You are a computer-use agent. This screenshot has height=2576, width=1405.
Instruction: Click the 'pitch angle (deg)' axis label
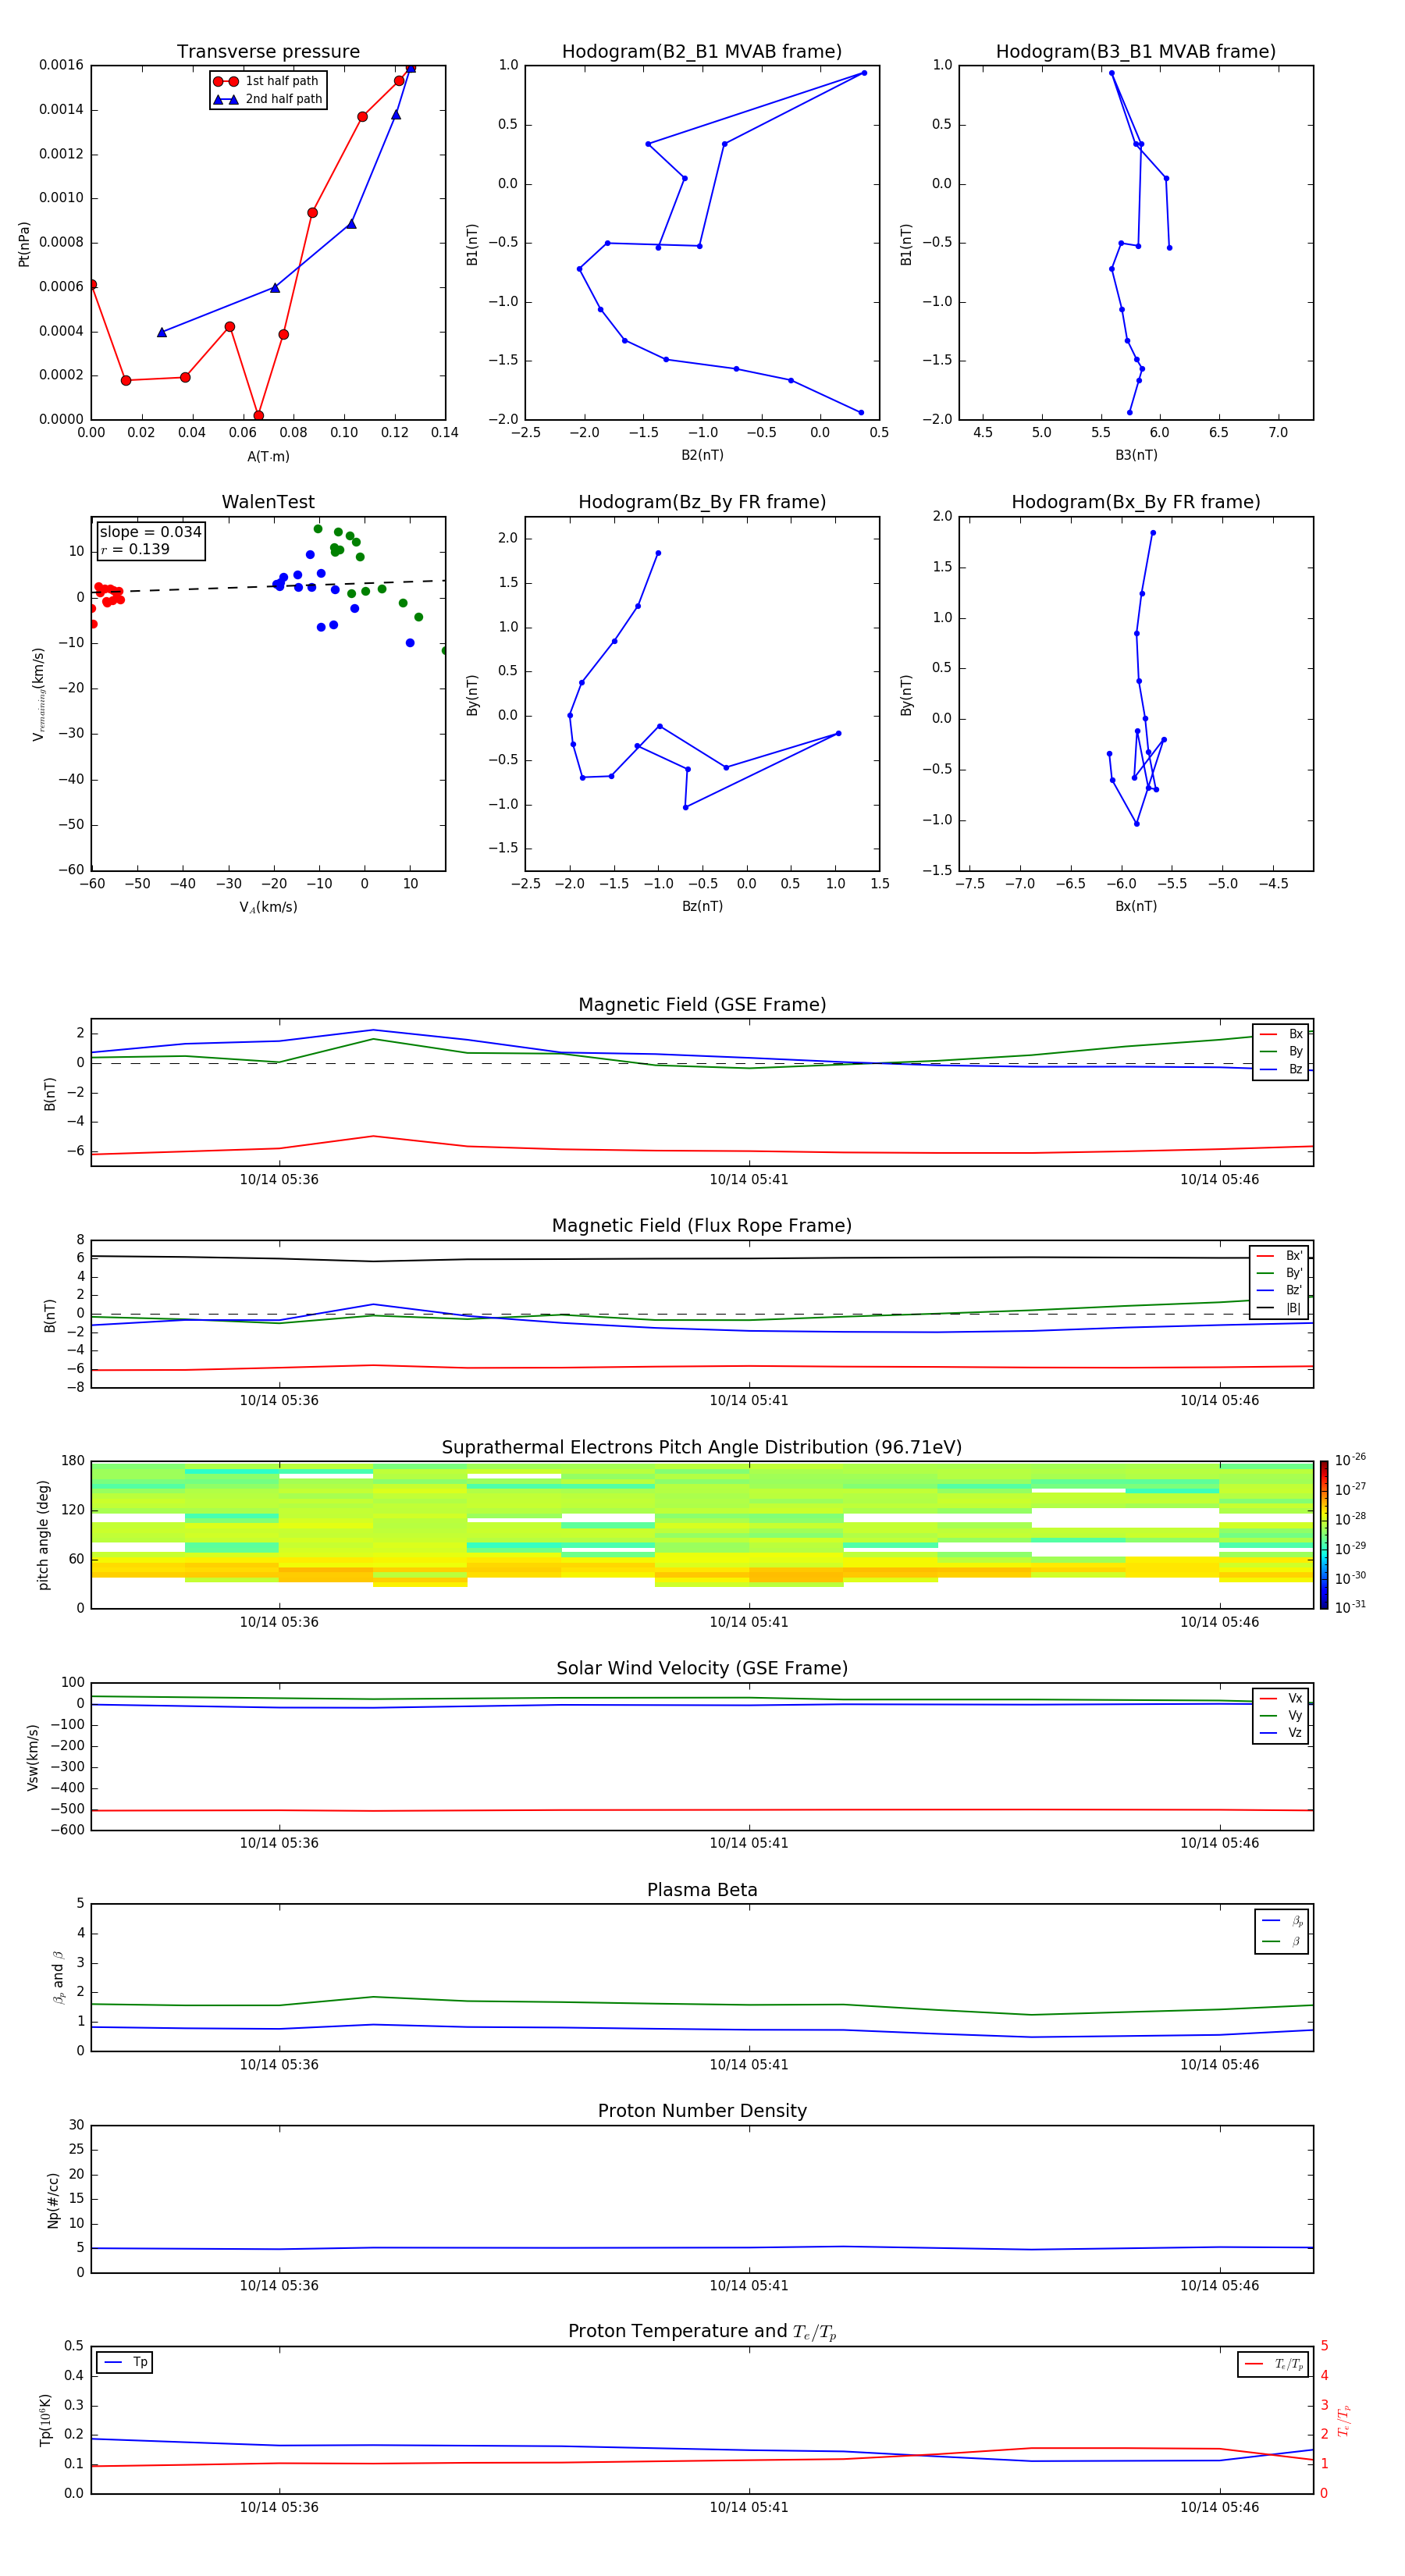click(43, 1535)
